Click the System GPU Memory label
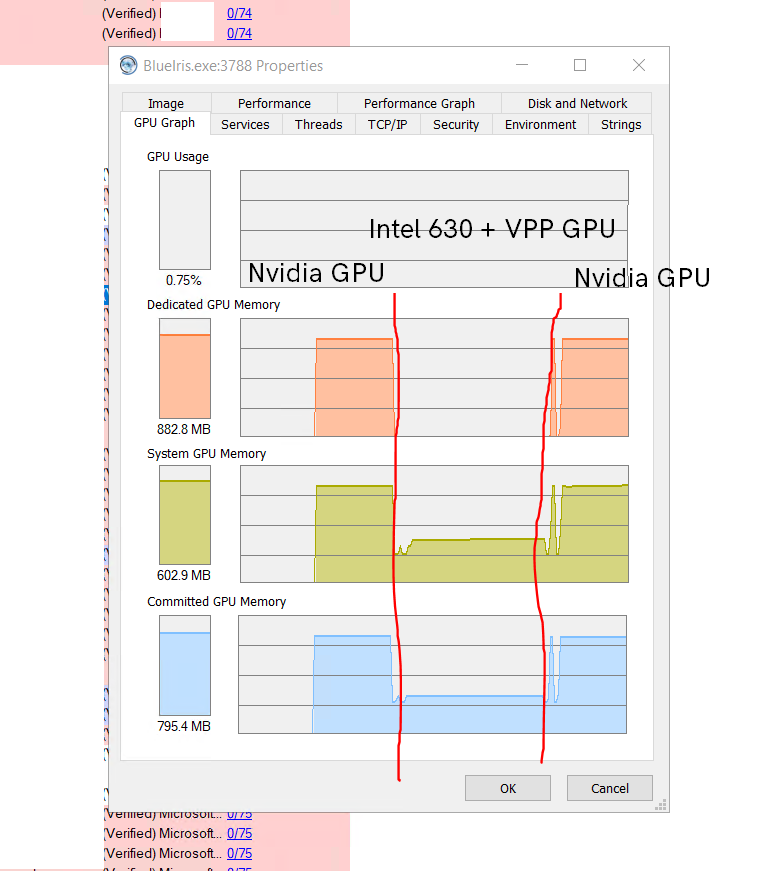The image size is (782, 871). pos(206,454)
